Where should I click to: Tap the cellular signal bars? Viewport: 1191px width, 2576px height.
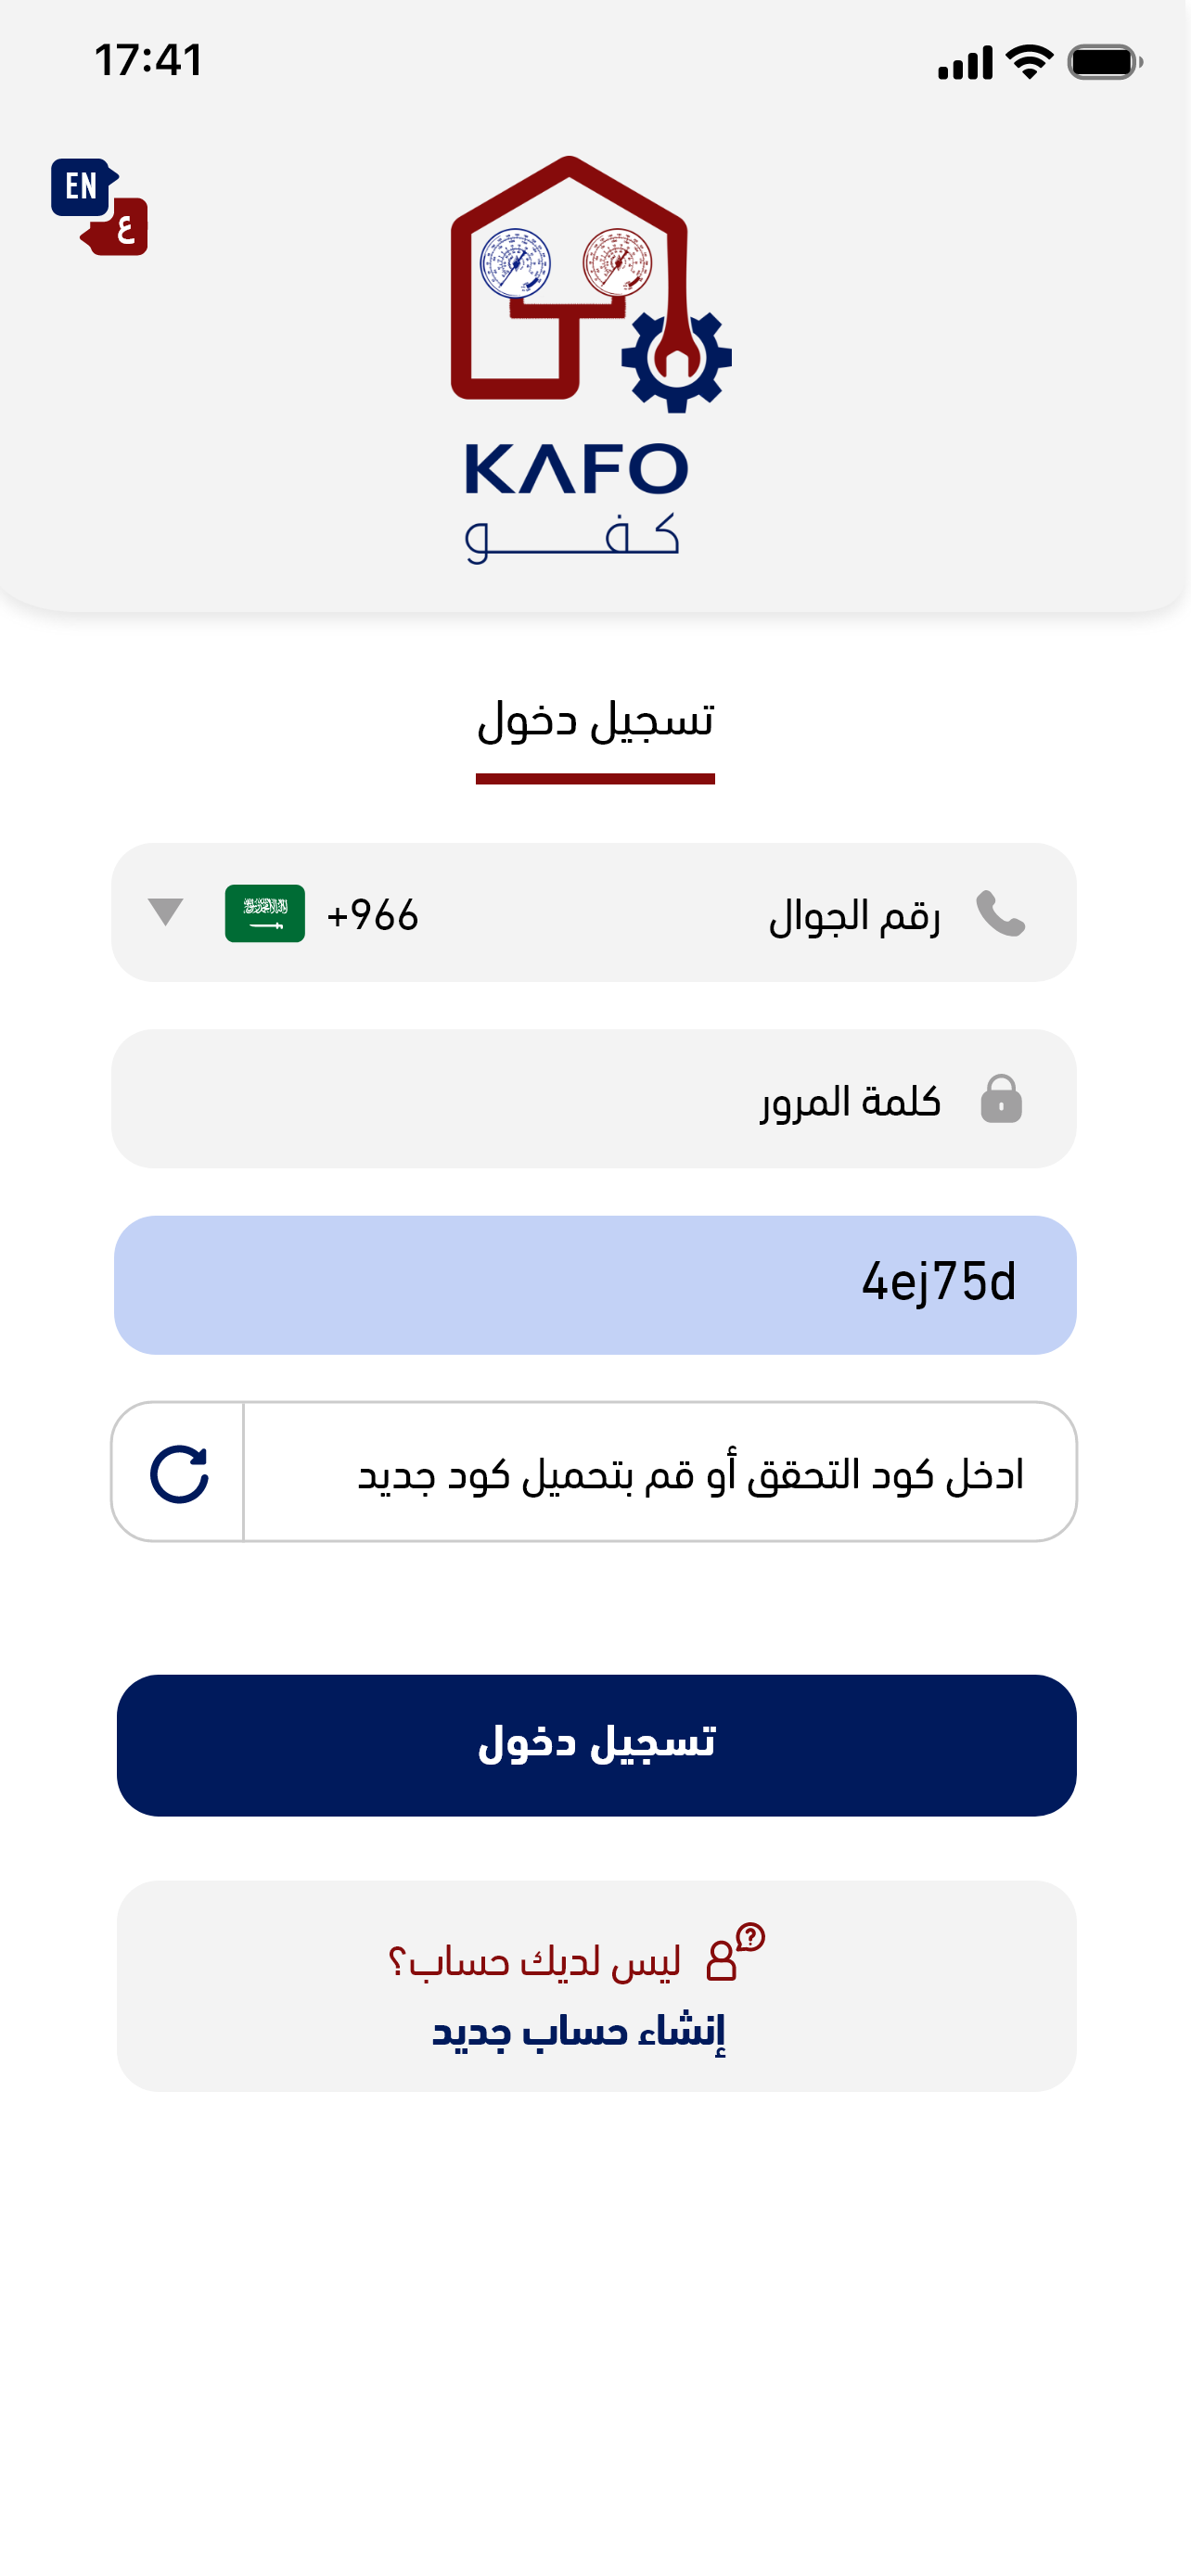click(x=964, y=62)
